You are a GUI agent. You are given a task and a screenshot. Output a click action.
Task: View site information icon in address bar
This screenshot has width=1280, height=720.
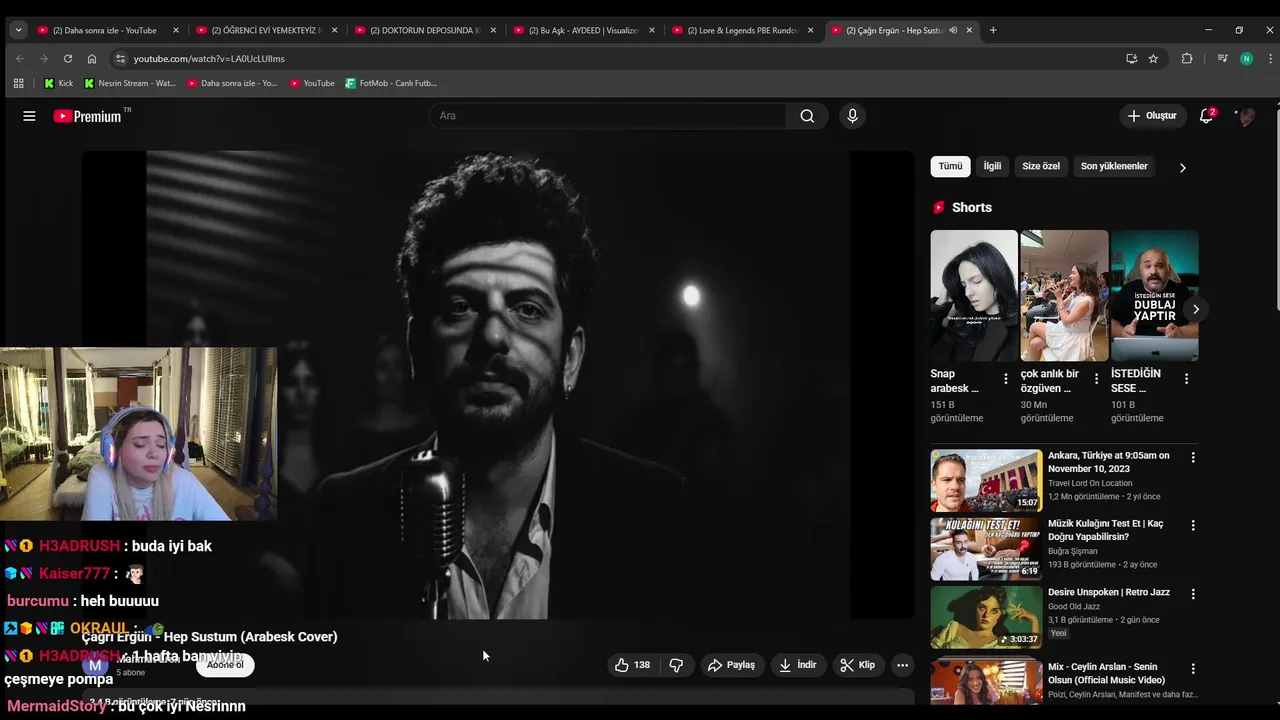120,59
